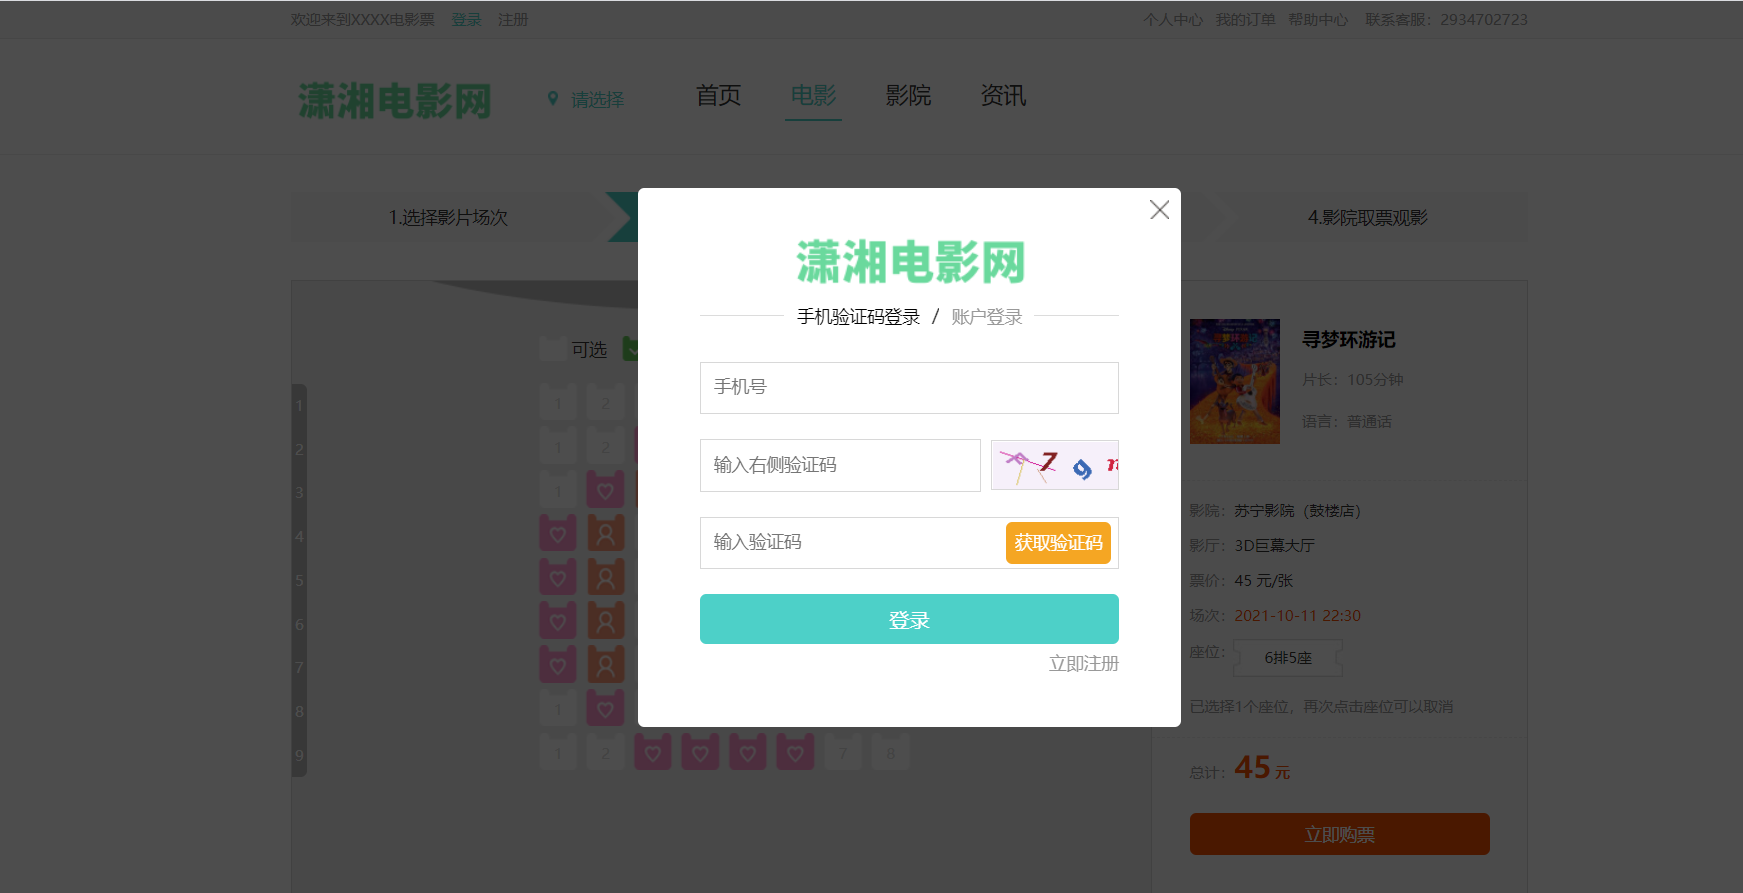Open 我的订单 in the top bar
Screen dimensions: 1743x893
(x=1245, y=20)
